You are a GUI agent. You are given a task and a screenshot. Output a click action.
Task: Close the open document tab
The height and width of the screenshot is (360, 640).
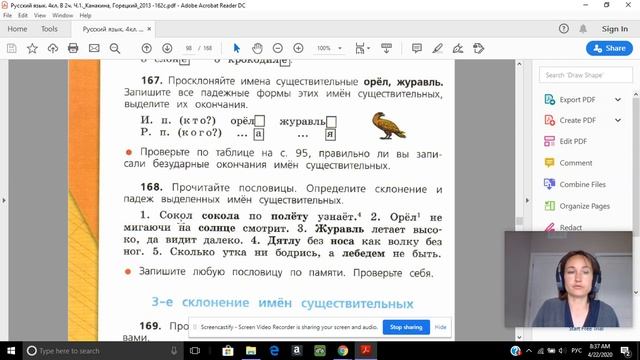tap(149, 29)
